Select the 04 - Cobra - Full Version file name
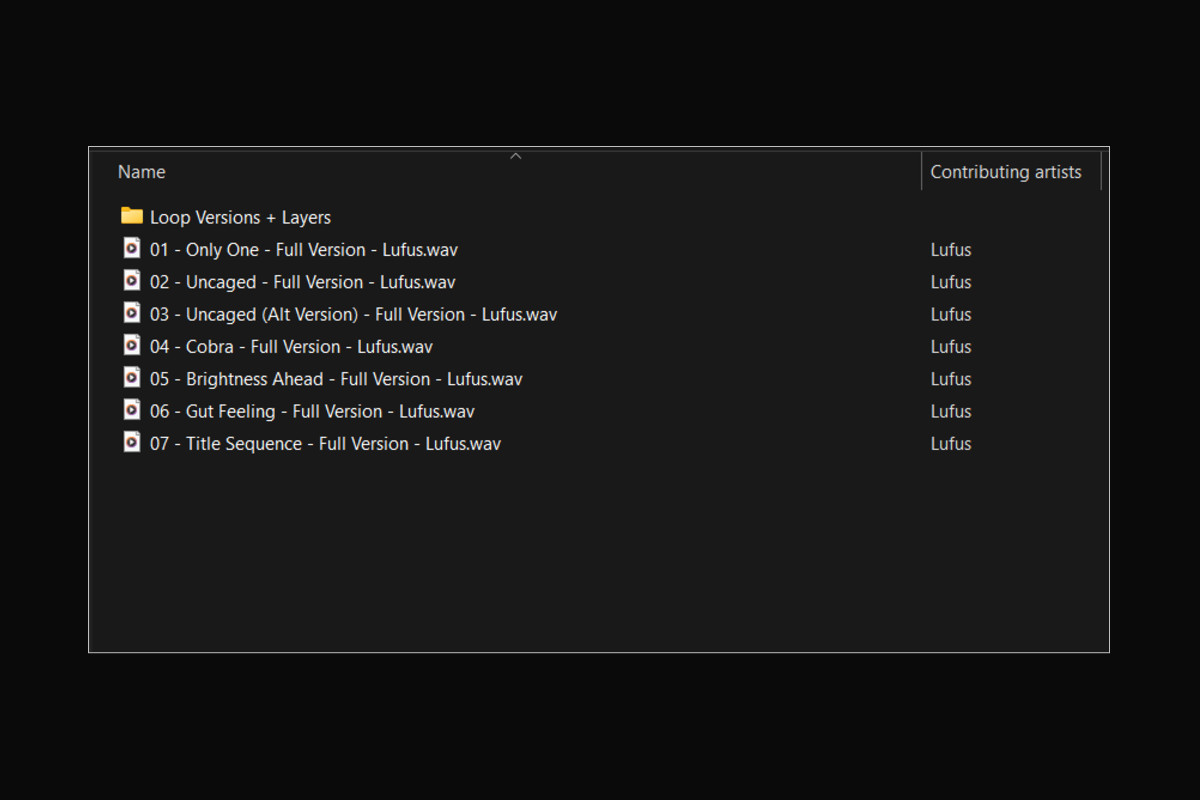This screenshot has height=800, width=1200. (x=291, y=347)
